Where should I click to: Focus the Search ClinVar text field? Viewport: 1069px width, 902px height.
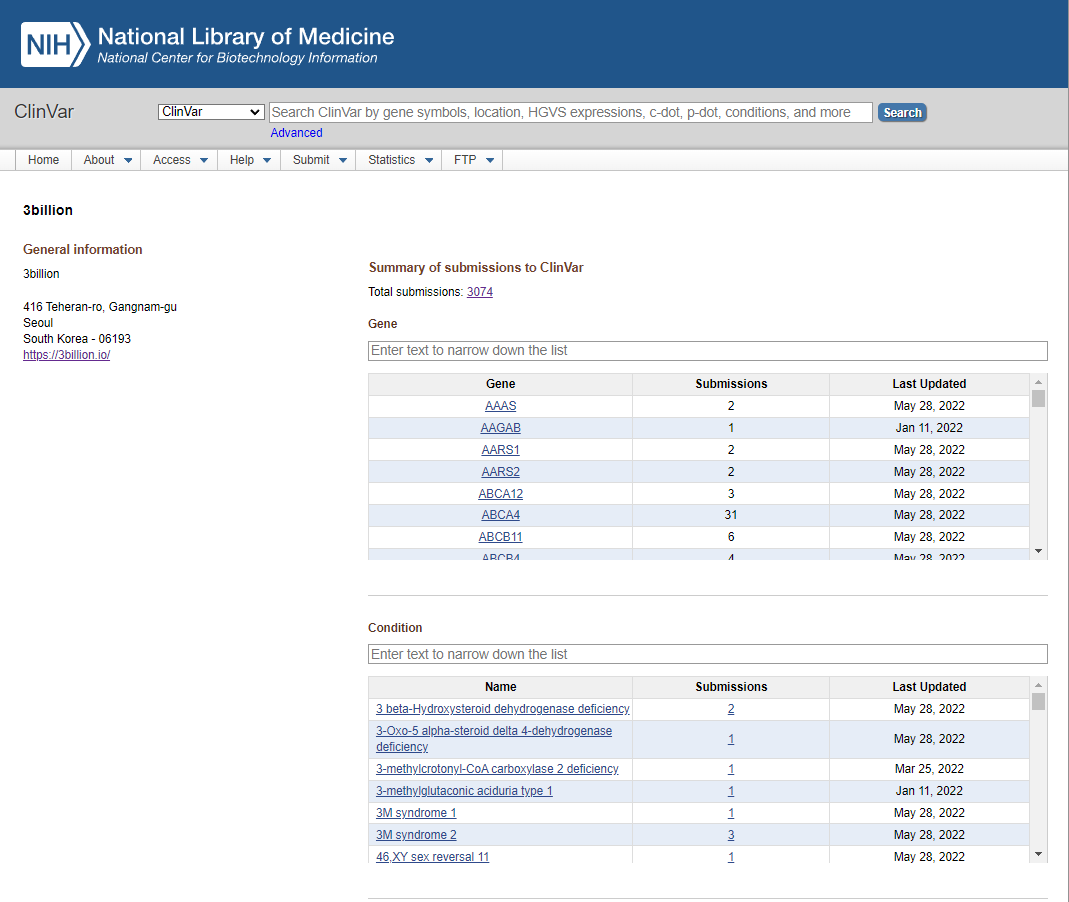coord(570,112)
